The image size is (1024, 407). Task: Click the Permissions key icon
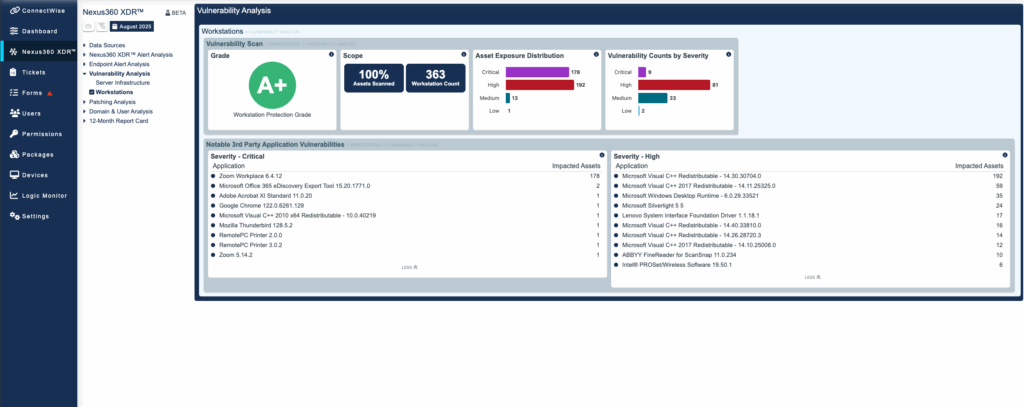tap(14, 134)
